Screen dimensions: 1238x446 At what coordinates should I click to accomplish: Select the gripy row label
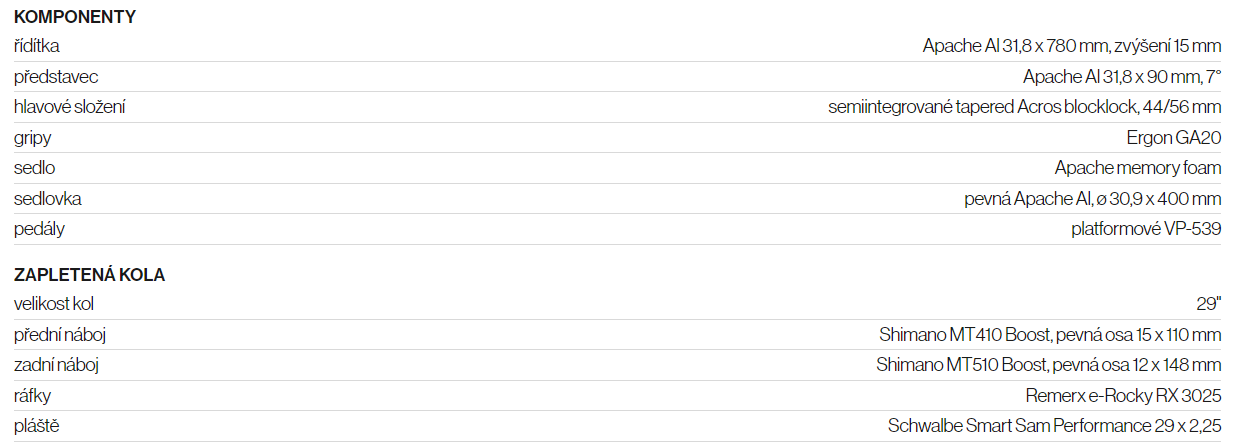(x=33, y=138)
